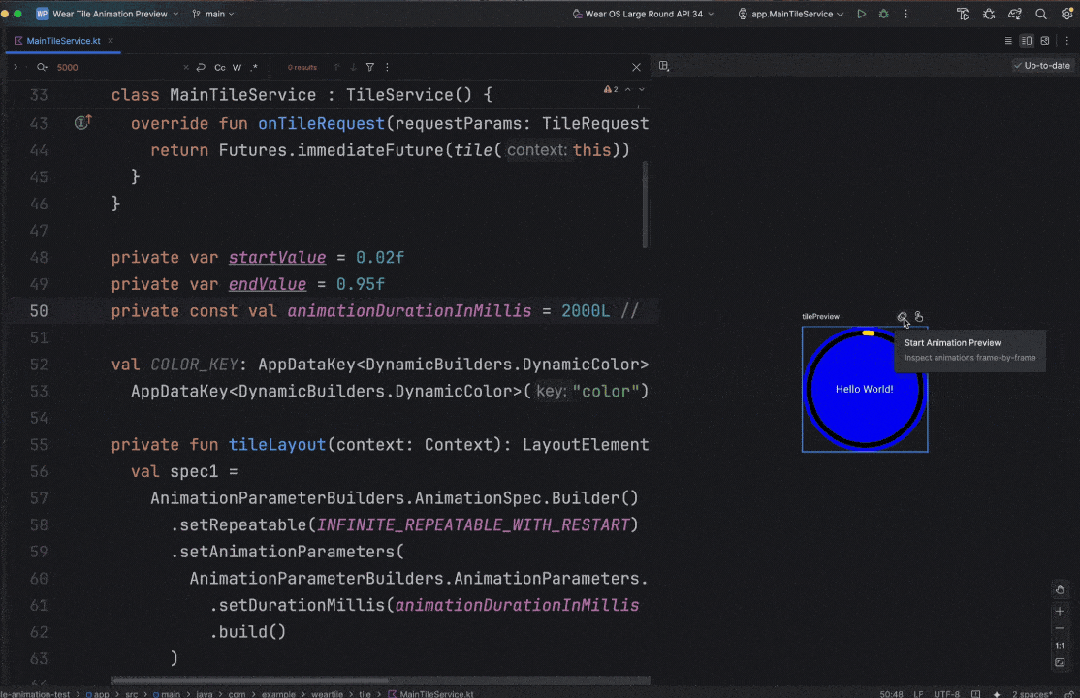
Task: Toggle match case (Cc) in search
Action: point(220,67)
